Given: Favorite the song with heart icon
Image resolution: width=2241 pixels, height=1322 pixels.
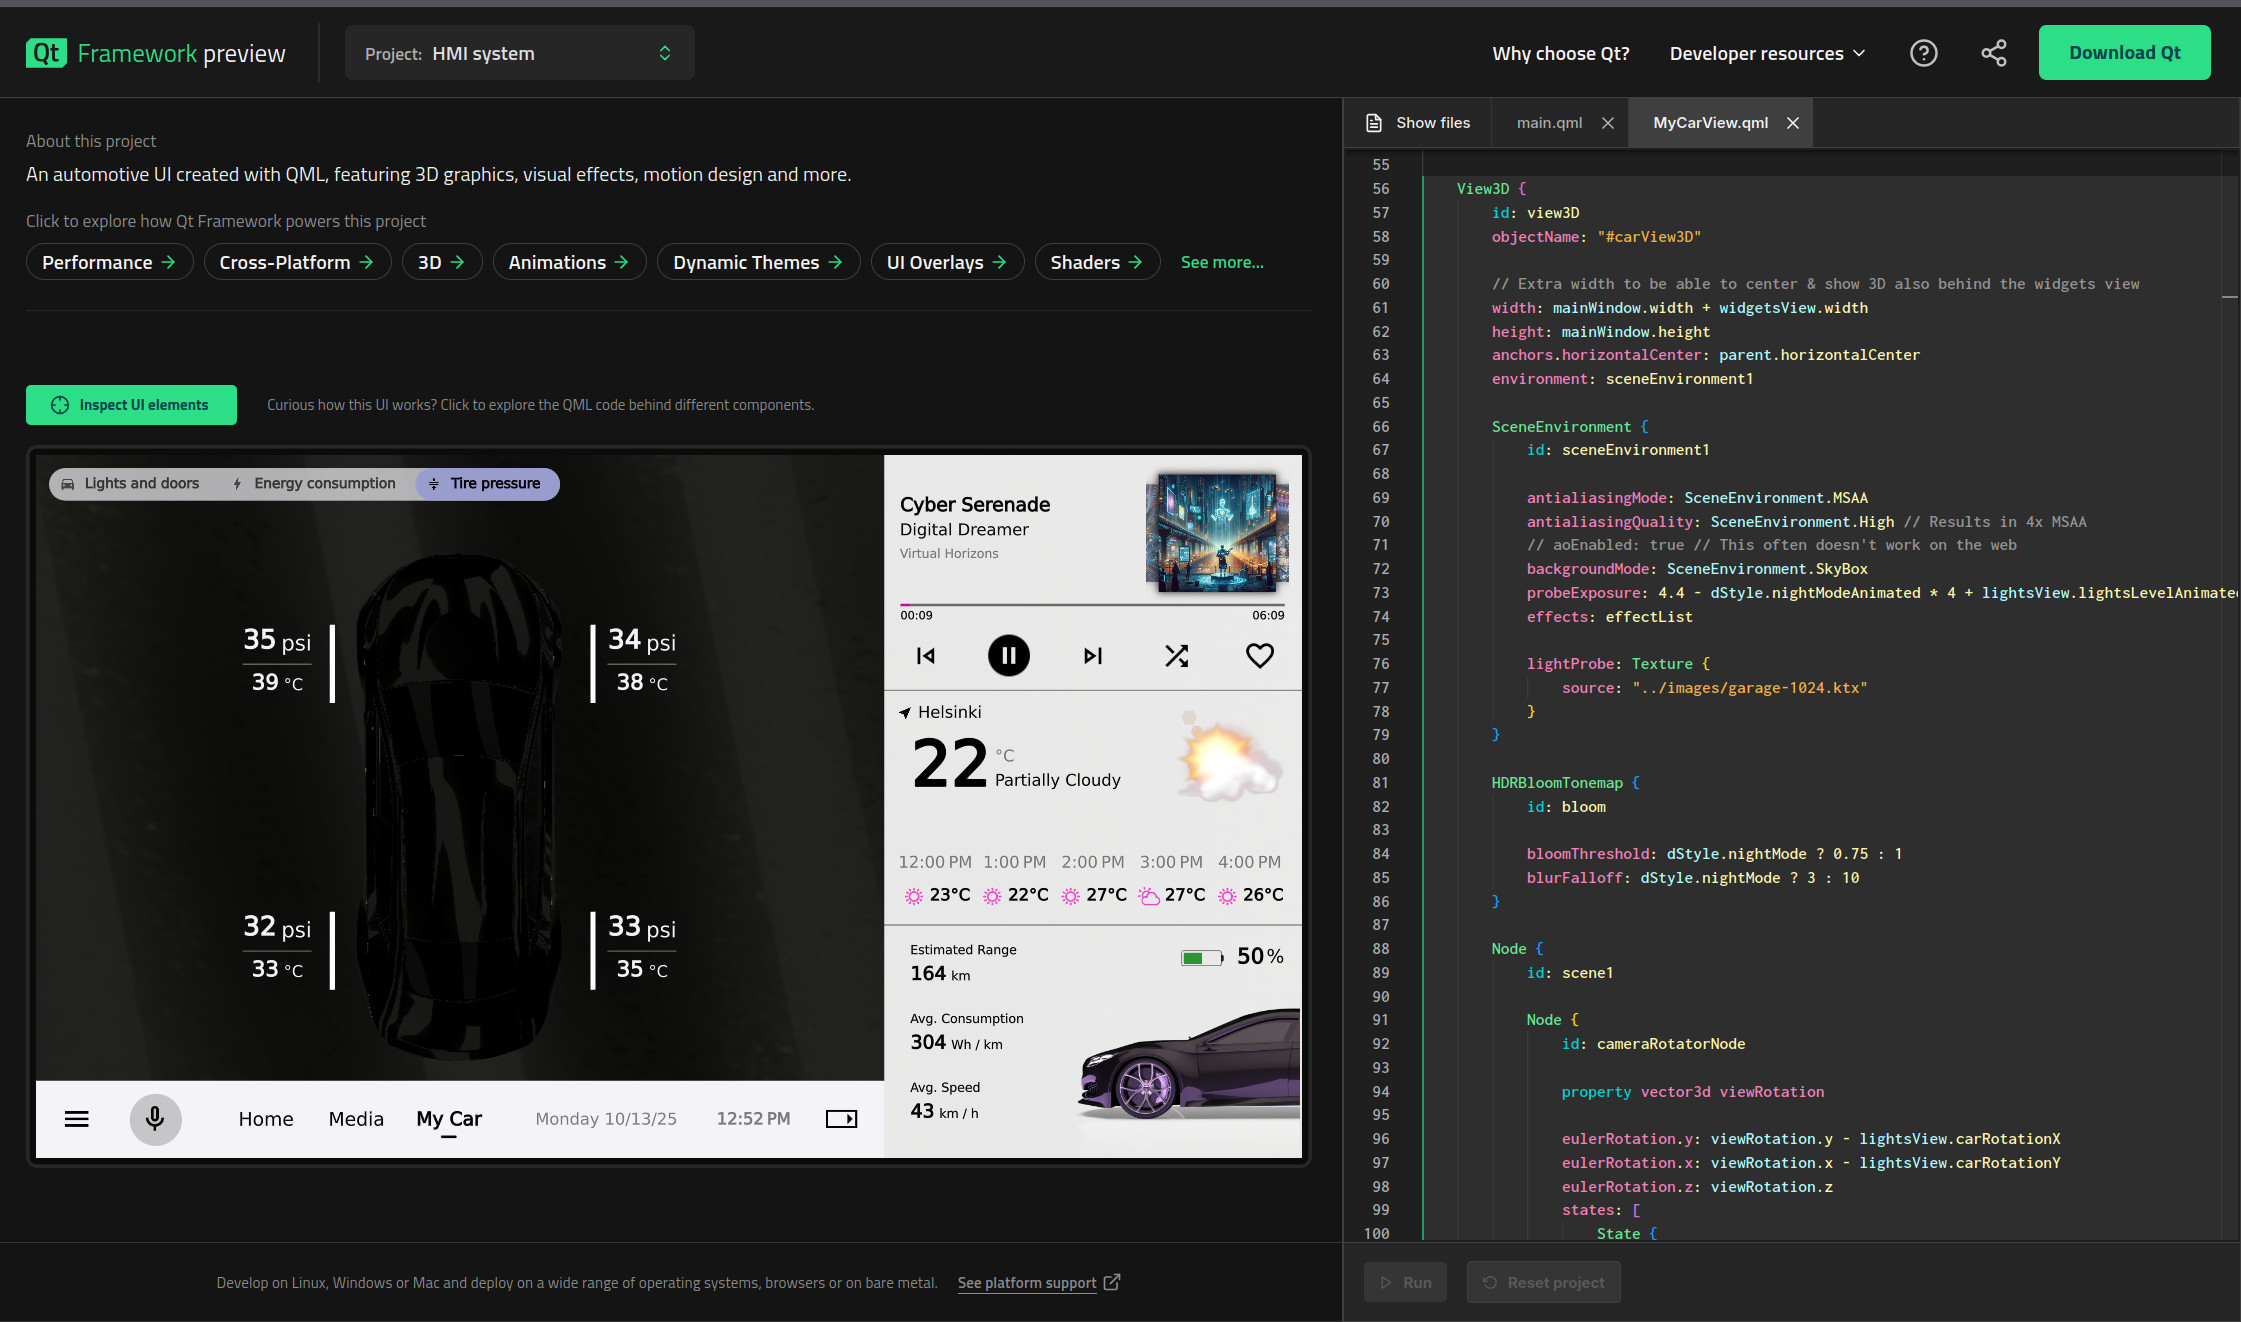Looking at the screenshot, I should click(1259, 656).
